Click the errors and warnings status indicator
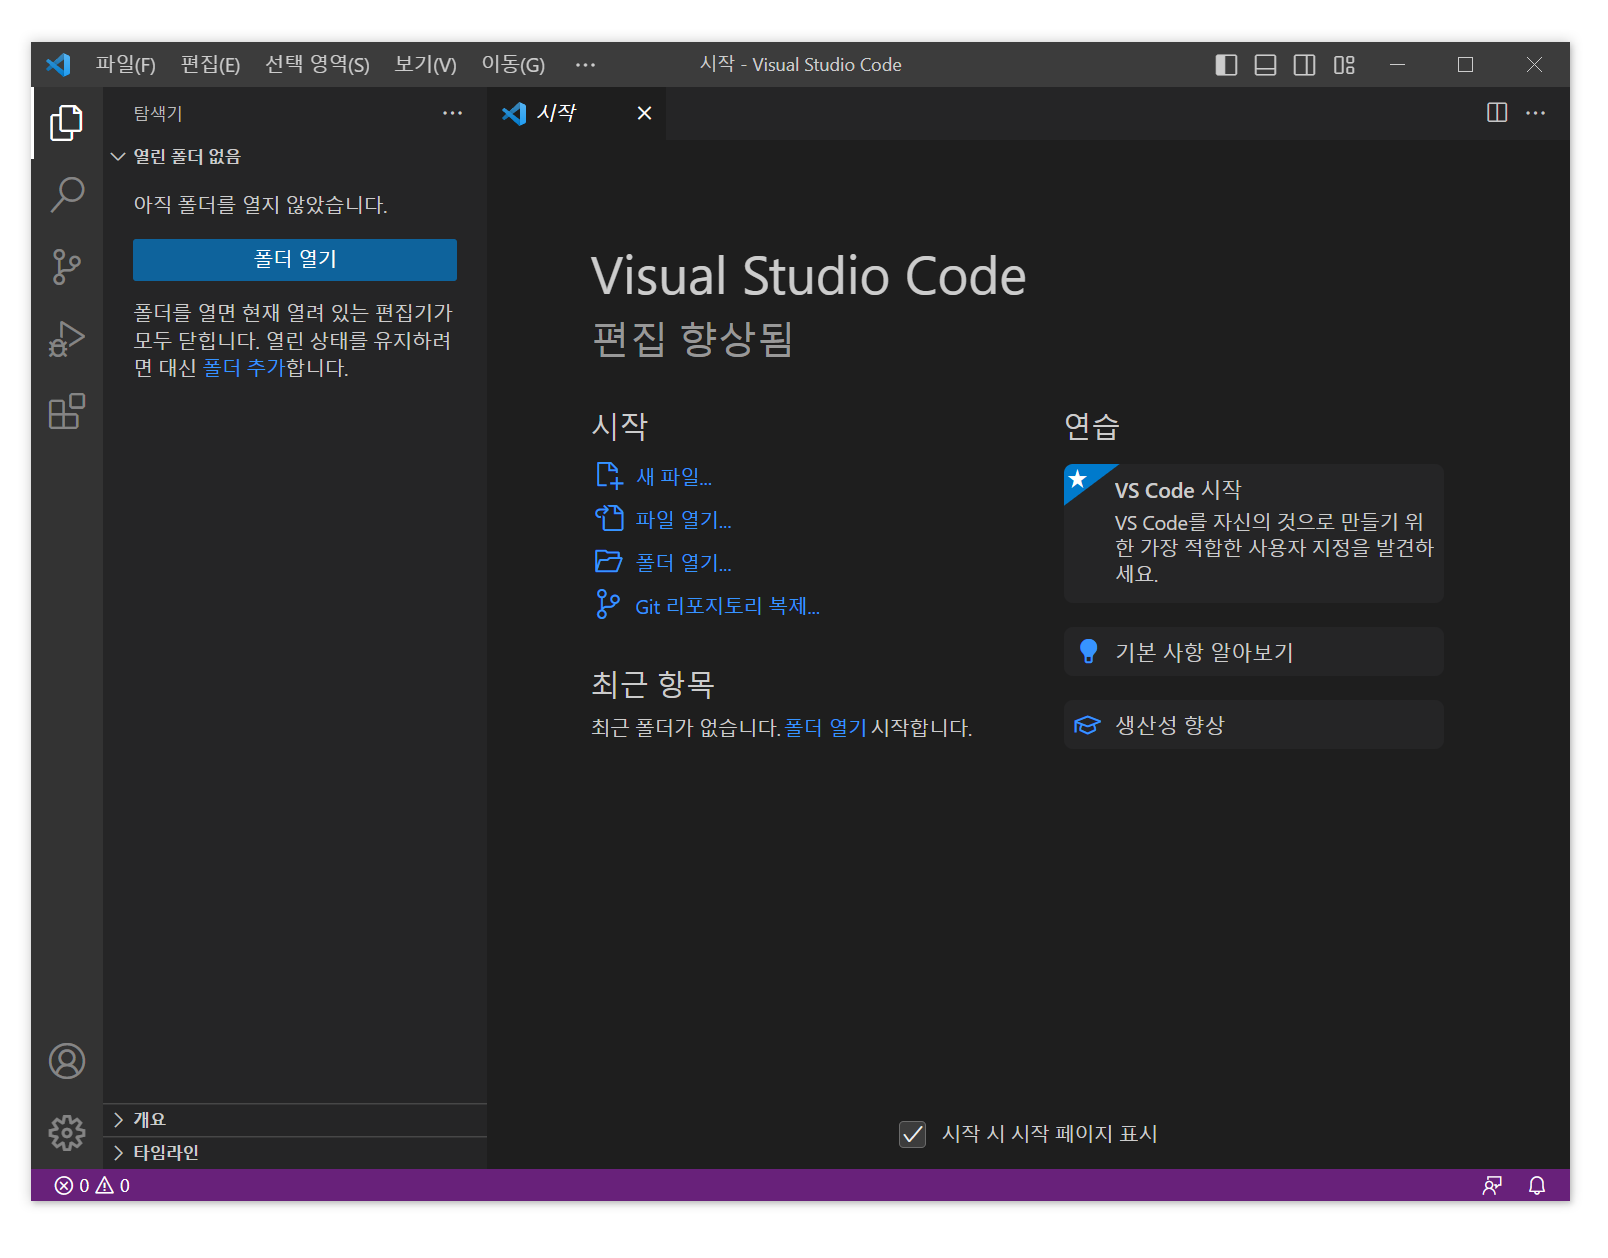 click(92, 1185)
